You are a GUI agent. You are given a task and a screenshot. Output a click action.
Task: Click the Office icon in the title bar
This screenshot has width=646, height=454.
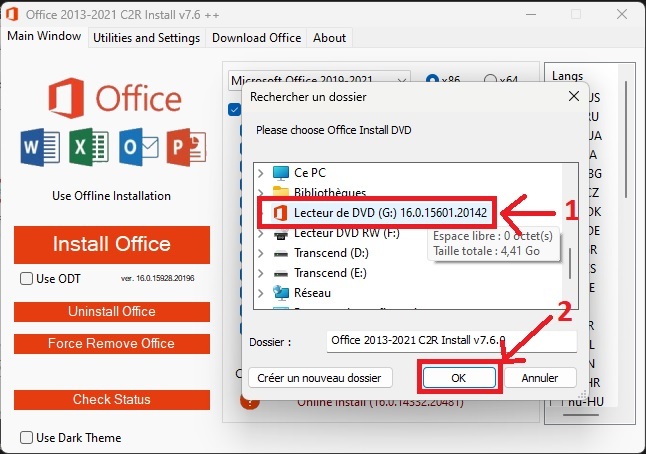[x=12, y=14]
